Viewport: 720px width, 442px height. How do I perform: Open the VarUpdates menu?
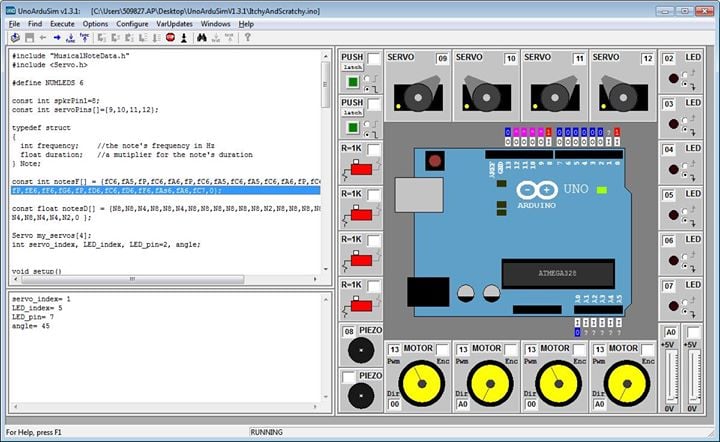pos(174,24)
